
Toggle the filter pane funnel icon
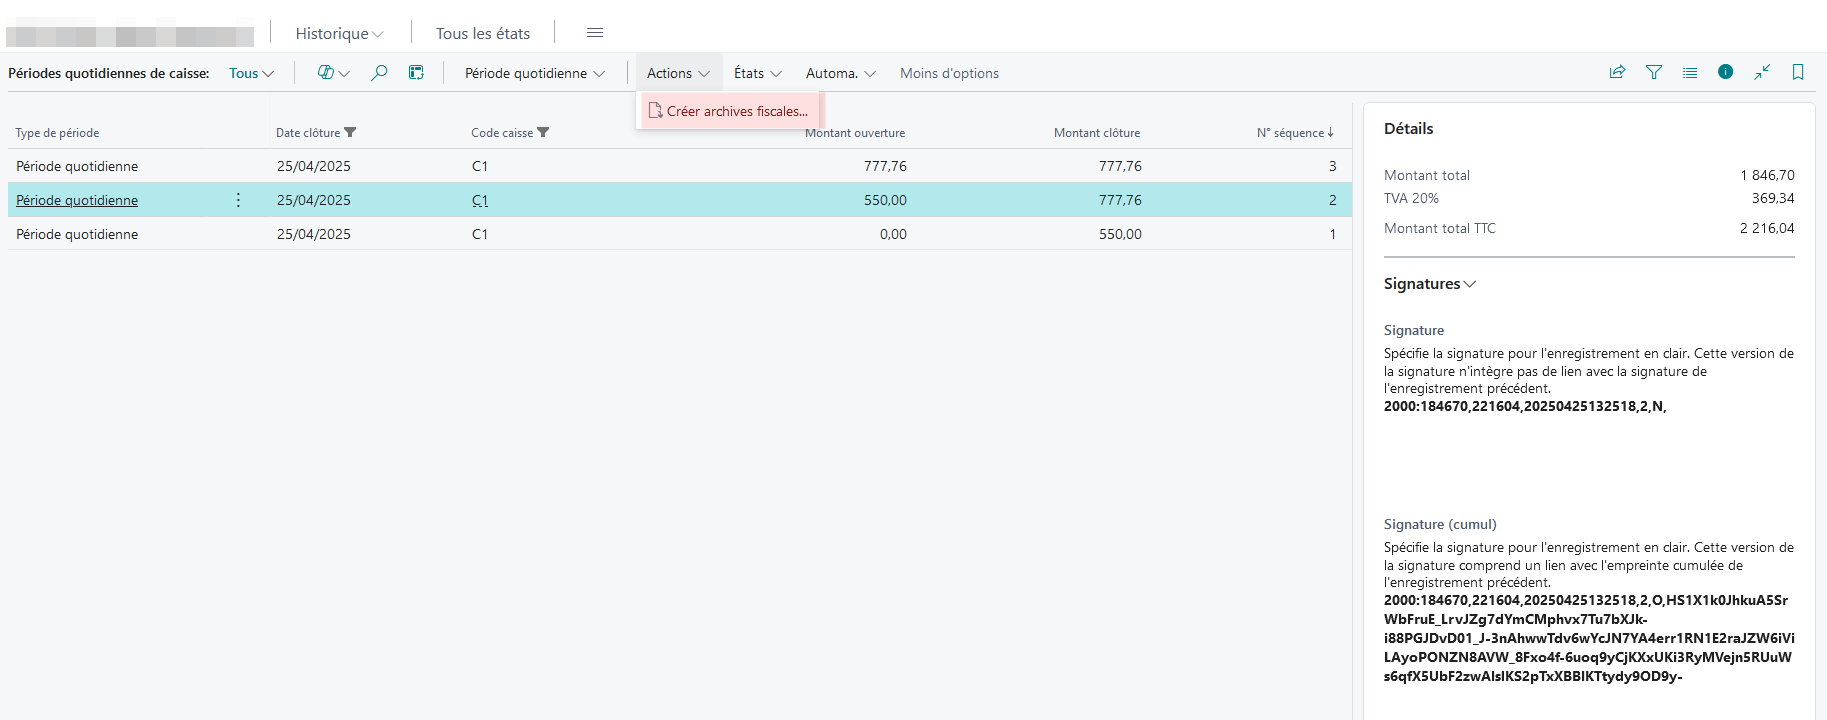[1654, 72]
